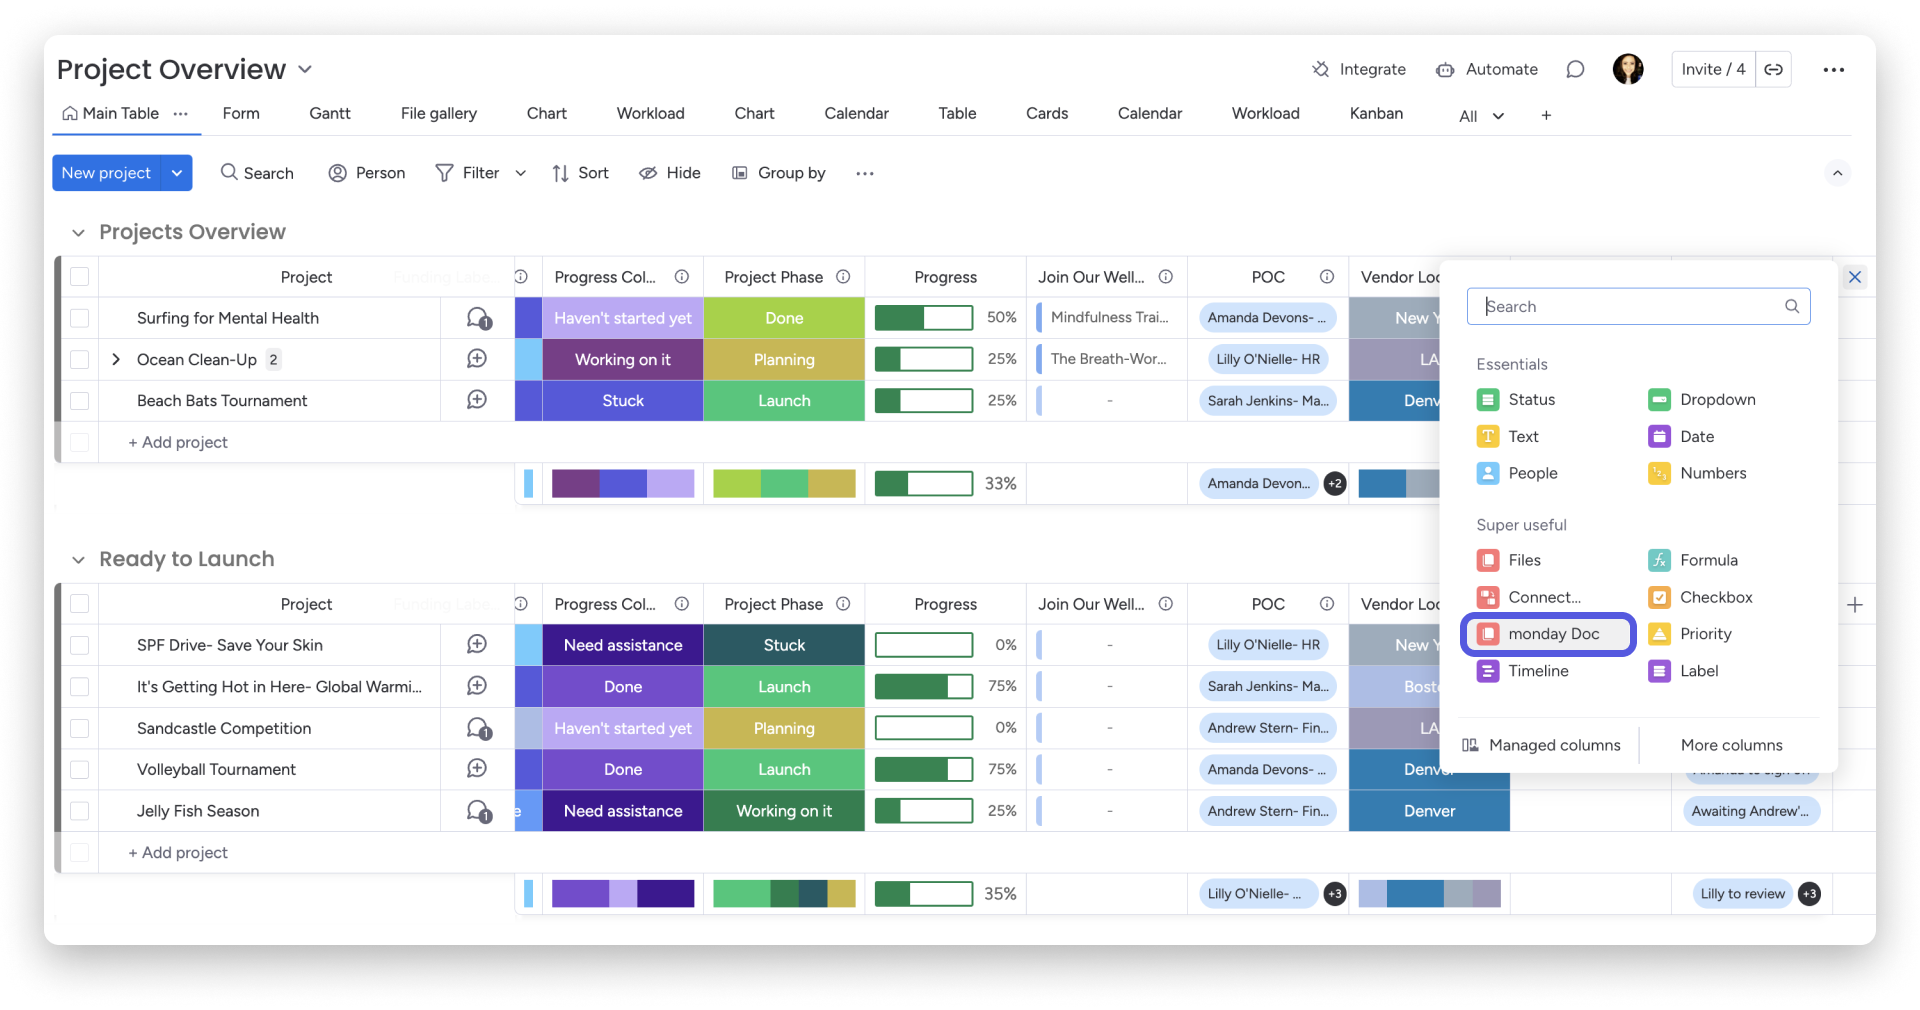Tick checkbox for Surfing for Mental Health
This screenshot has width=1920, height=1010.
pos(80,318)
